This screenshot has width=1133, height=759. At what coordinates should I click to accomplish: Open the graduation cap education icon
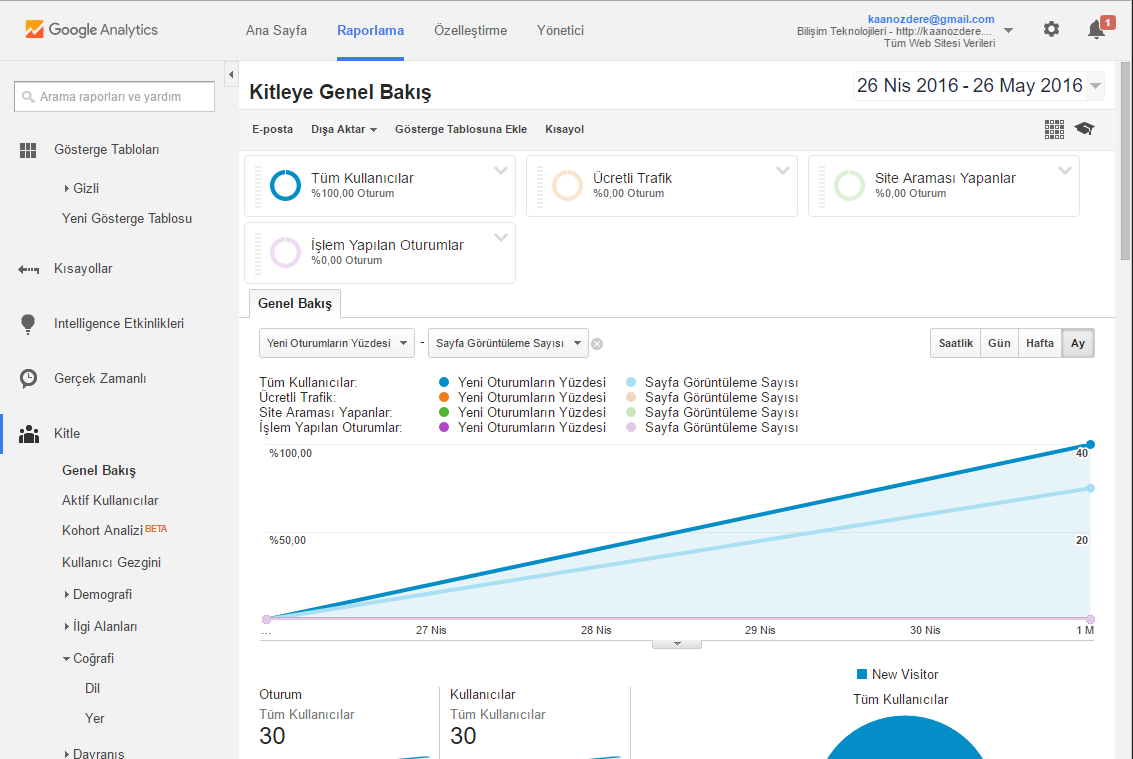coord(1085,129)
